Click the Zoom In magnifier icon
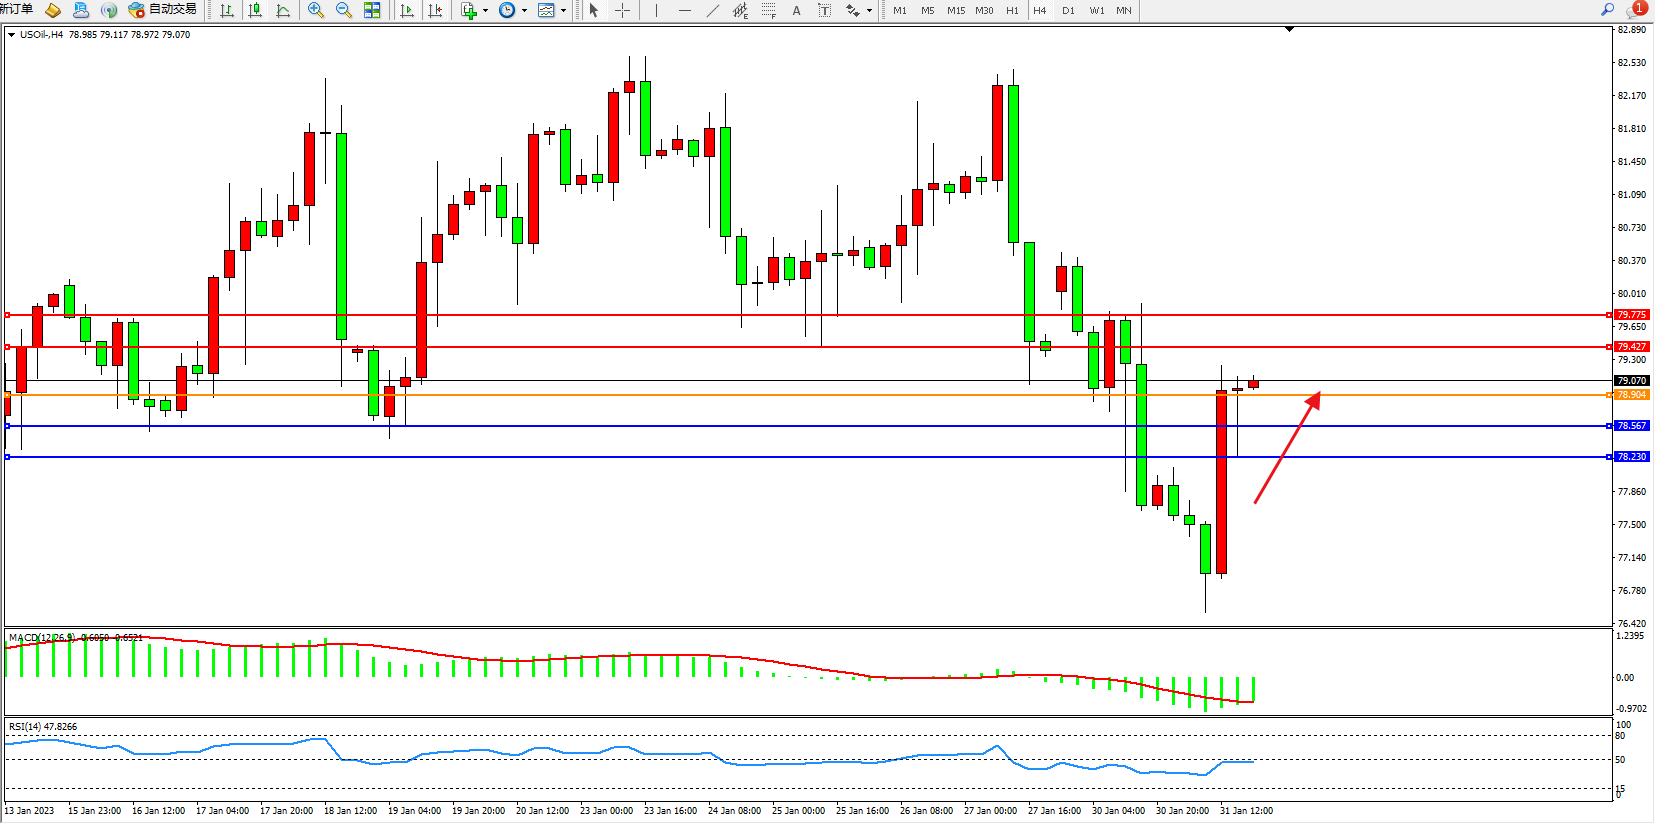Image resolution: width=1655 pixels, height=824 pixels. (316, 10)
